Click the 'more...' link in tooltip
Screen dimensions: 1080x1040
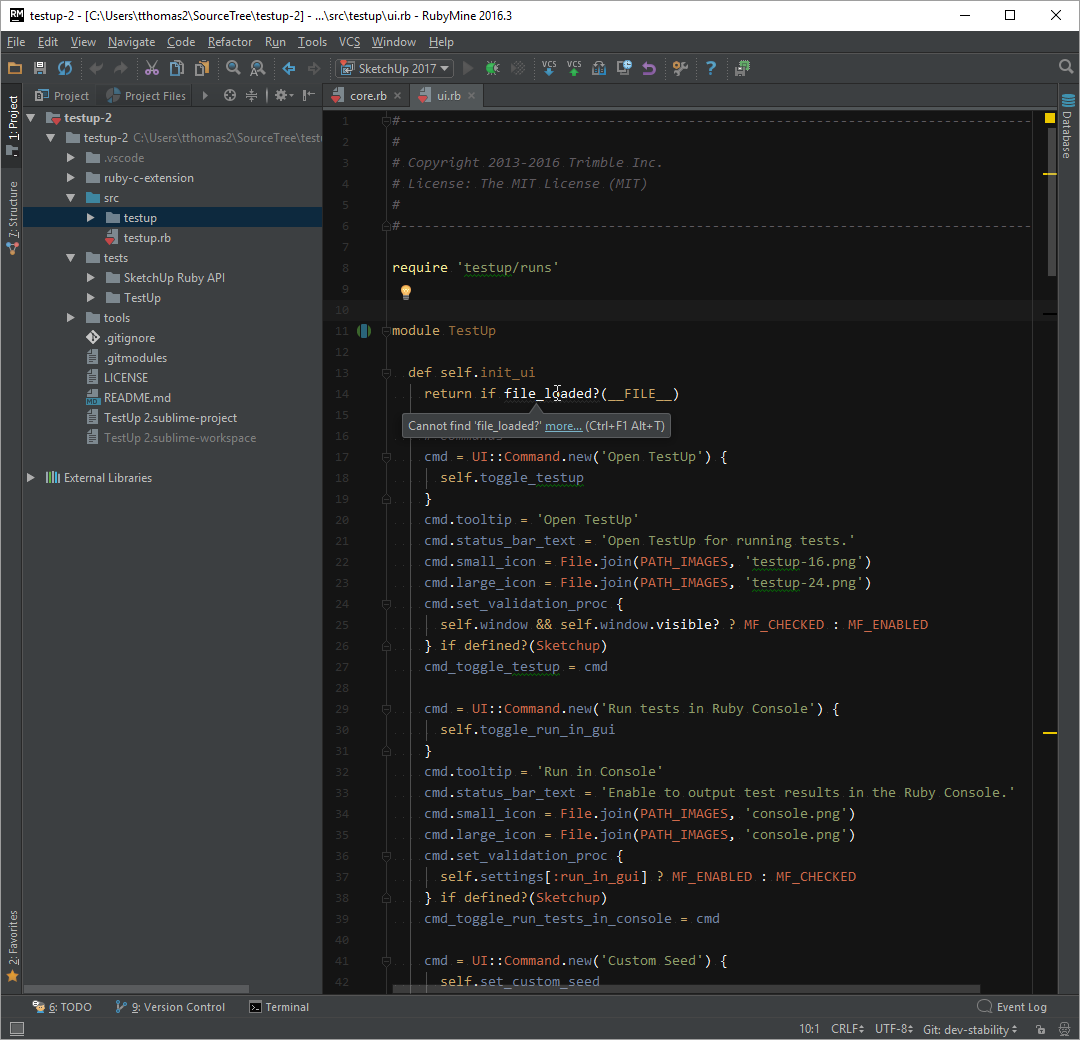click(563, 426)
